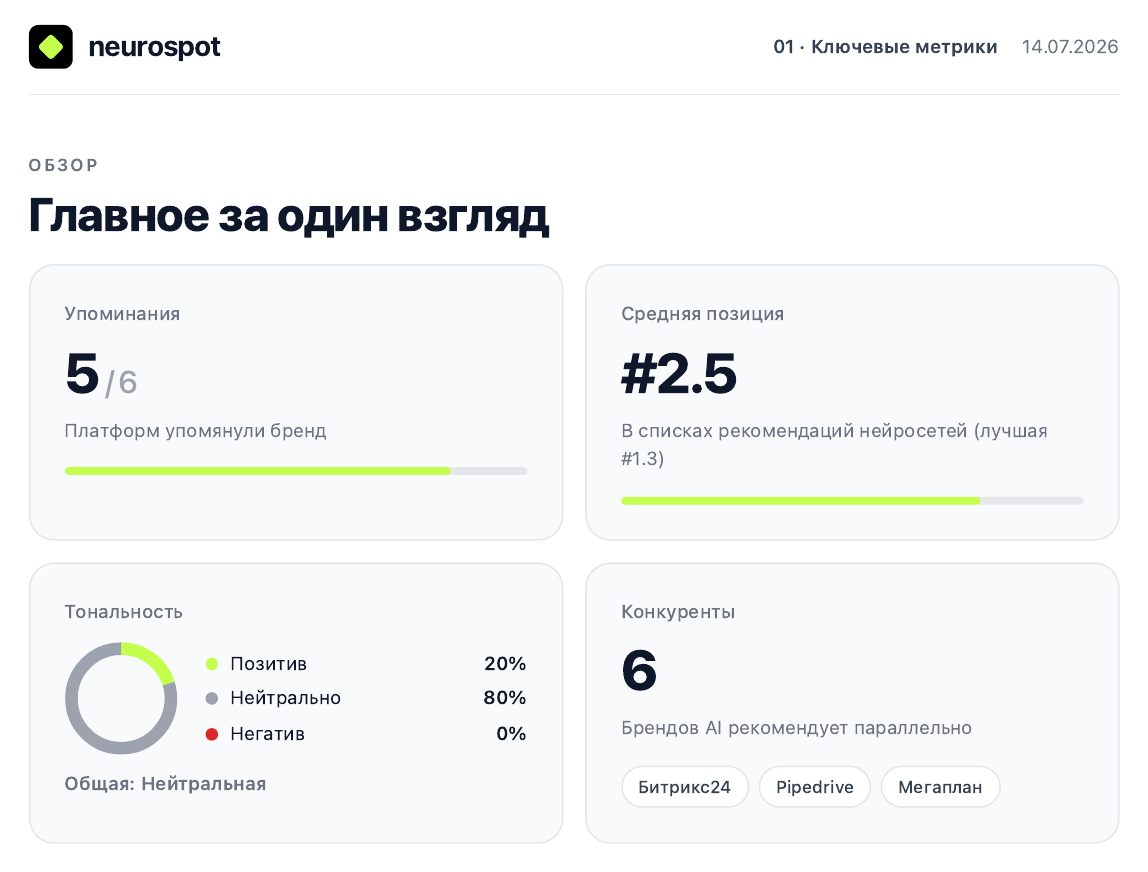Select the Мегаплан competitor chip
The width and height of the screenshot is (1148, 872).
point(940,787)
